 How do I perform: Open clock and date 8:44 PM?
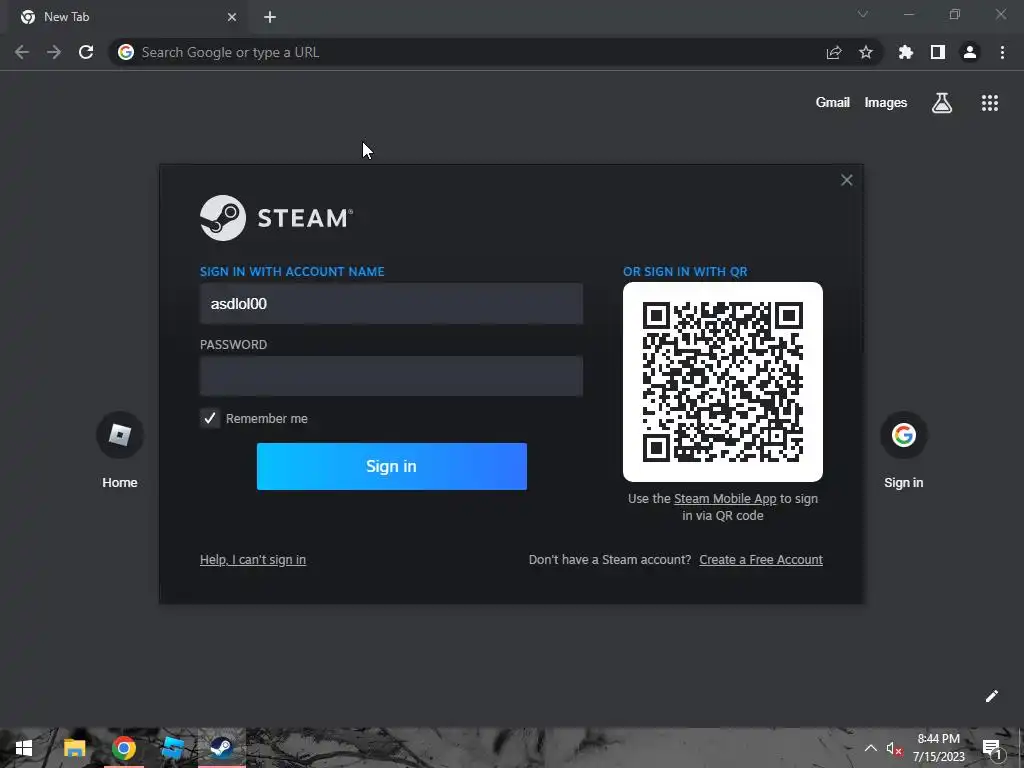(939, 748)
